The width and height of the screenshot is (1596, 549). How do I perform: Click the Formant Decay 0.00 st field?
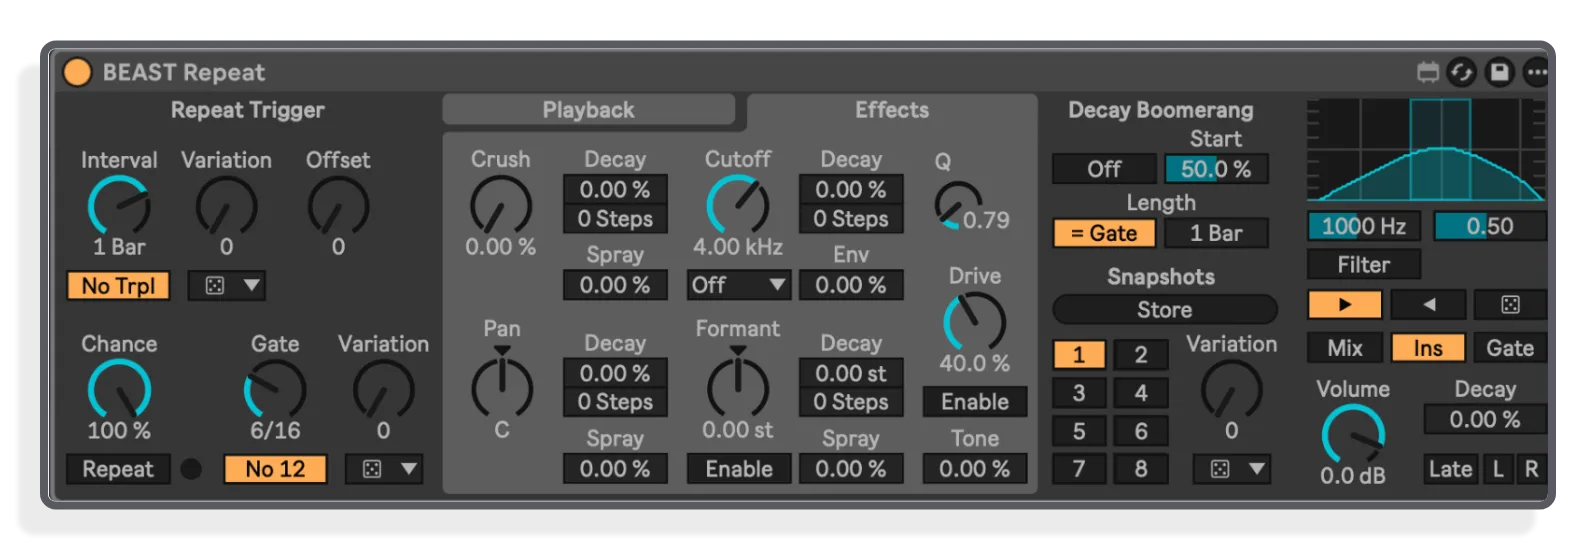tap(851, 373)
